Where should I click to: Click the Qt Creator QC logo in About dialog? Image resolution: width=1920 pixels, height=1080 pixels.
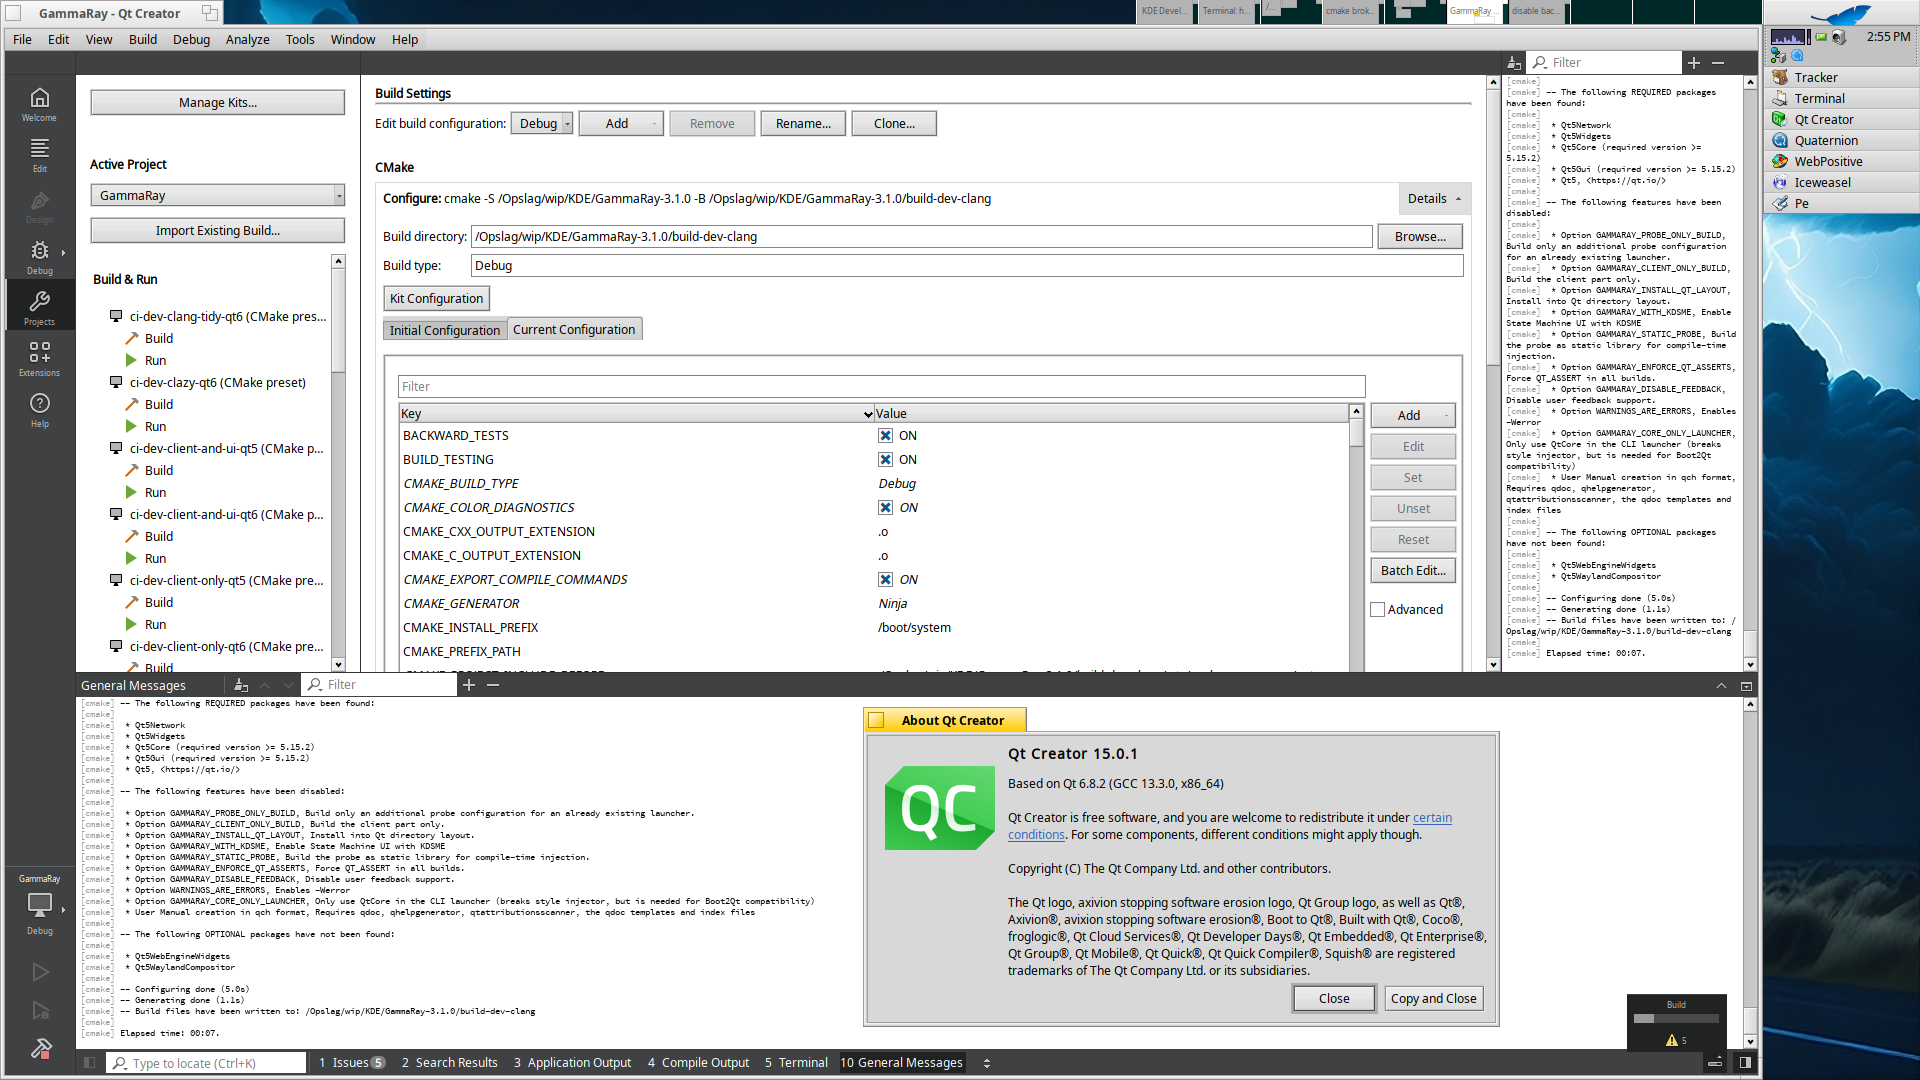point(939,808)
